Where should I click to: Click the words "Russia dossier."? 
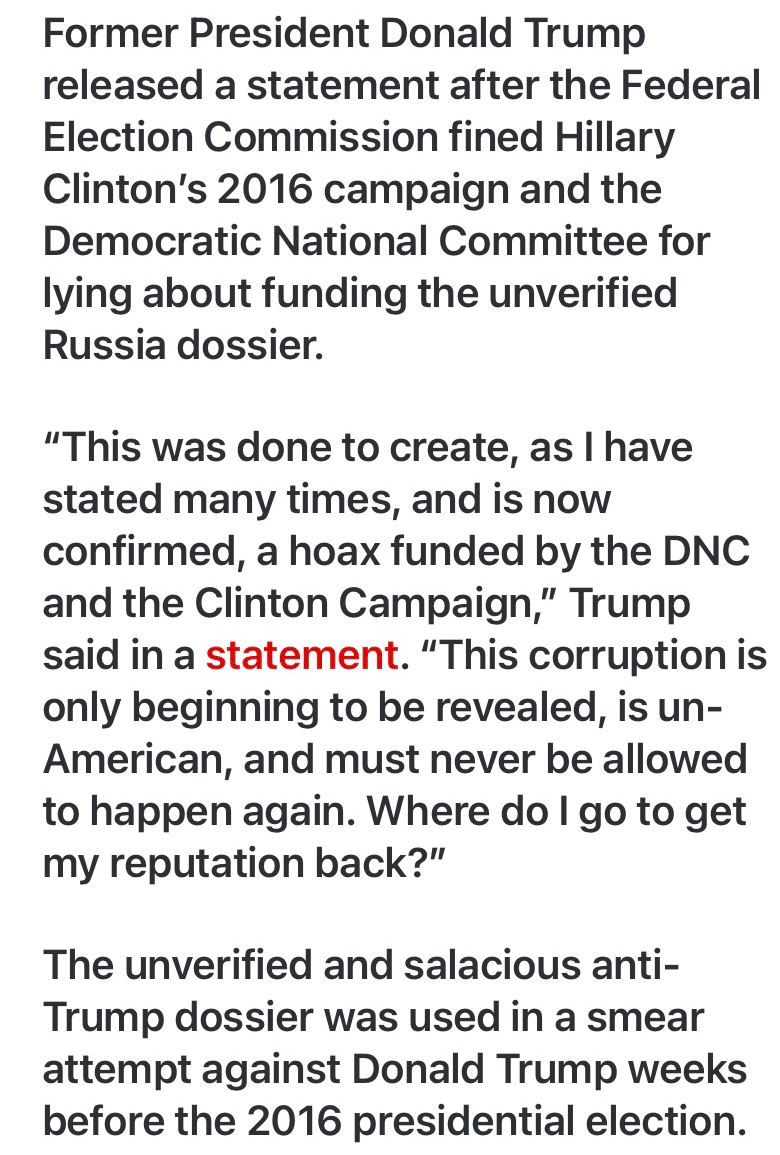click(183, 345)
